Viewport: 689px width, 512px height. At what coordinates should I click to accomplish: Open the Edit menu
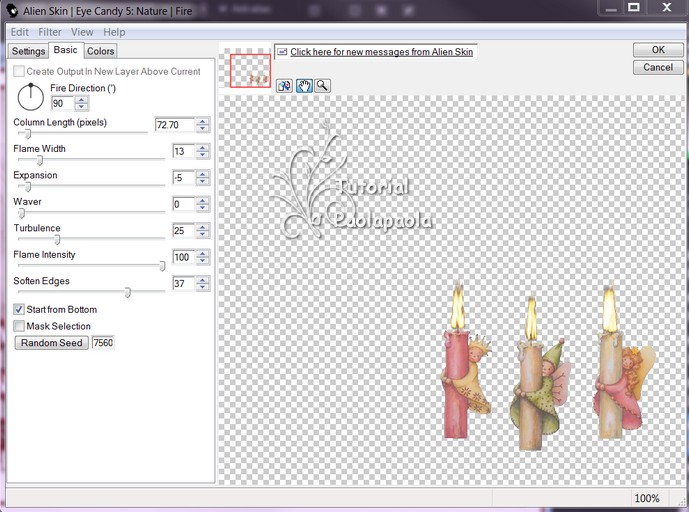pyautogui.click(x=19, y=32)
